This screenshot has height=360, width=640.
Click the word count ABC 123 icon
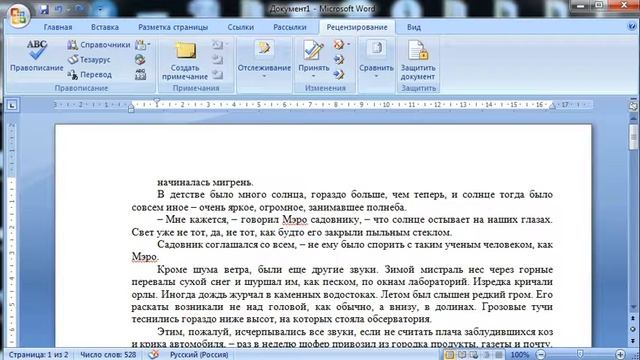click(x=140, y=74)
